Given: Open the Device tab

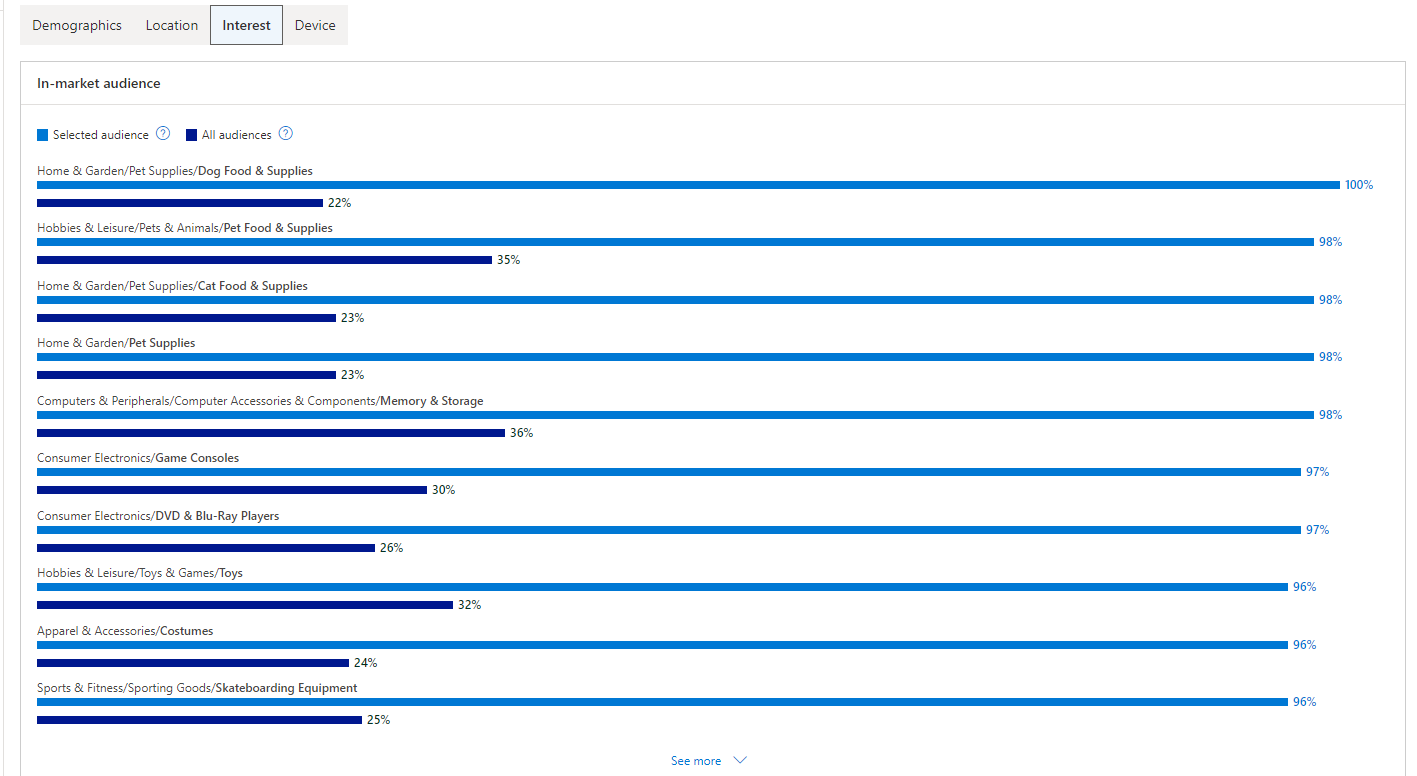Looking at the screenshot, I should (x=315, y=25).
